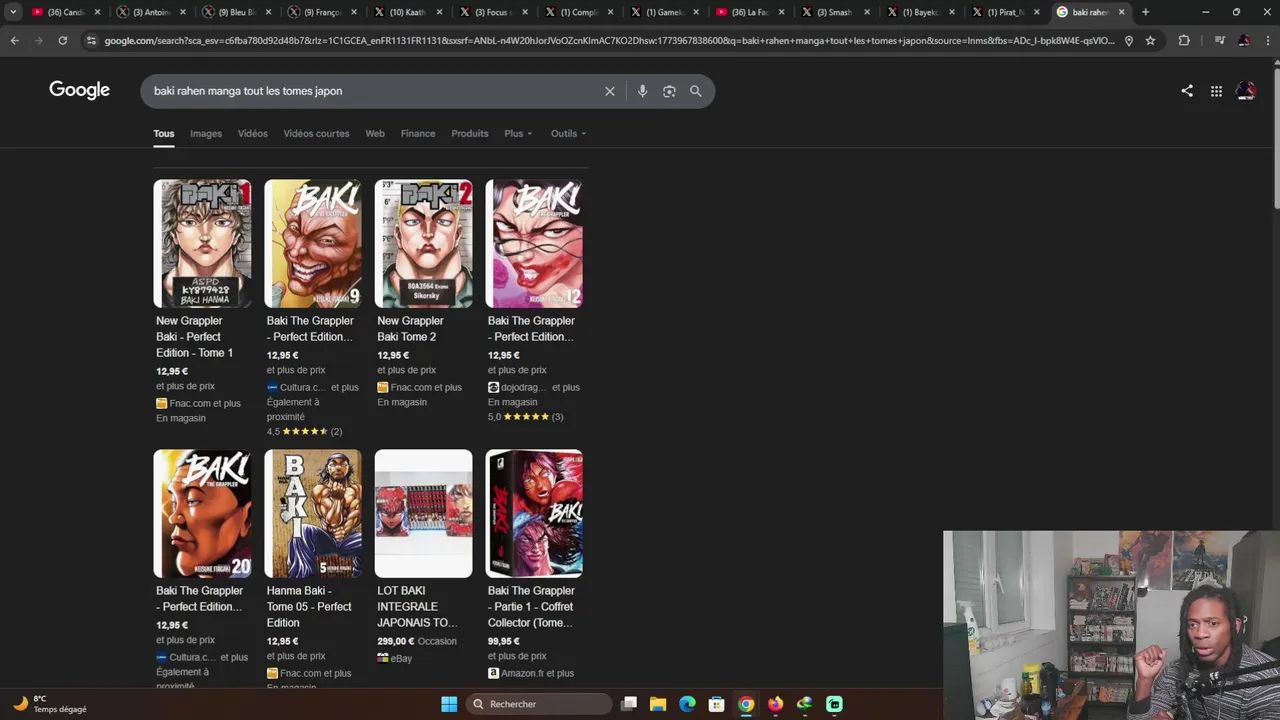The width and height of the screenshot is (1280, 720).
Task: Open Hanma Baki Tome 05 cover
Action: pyautogui.click(x=313, y=514)
